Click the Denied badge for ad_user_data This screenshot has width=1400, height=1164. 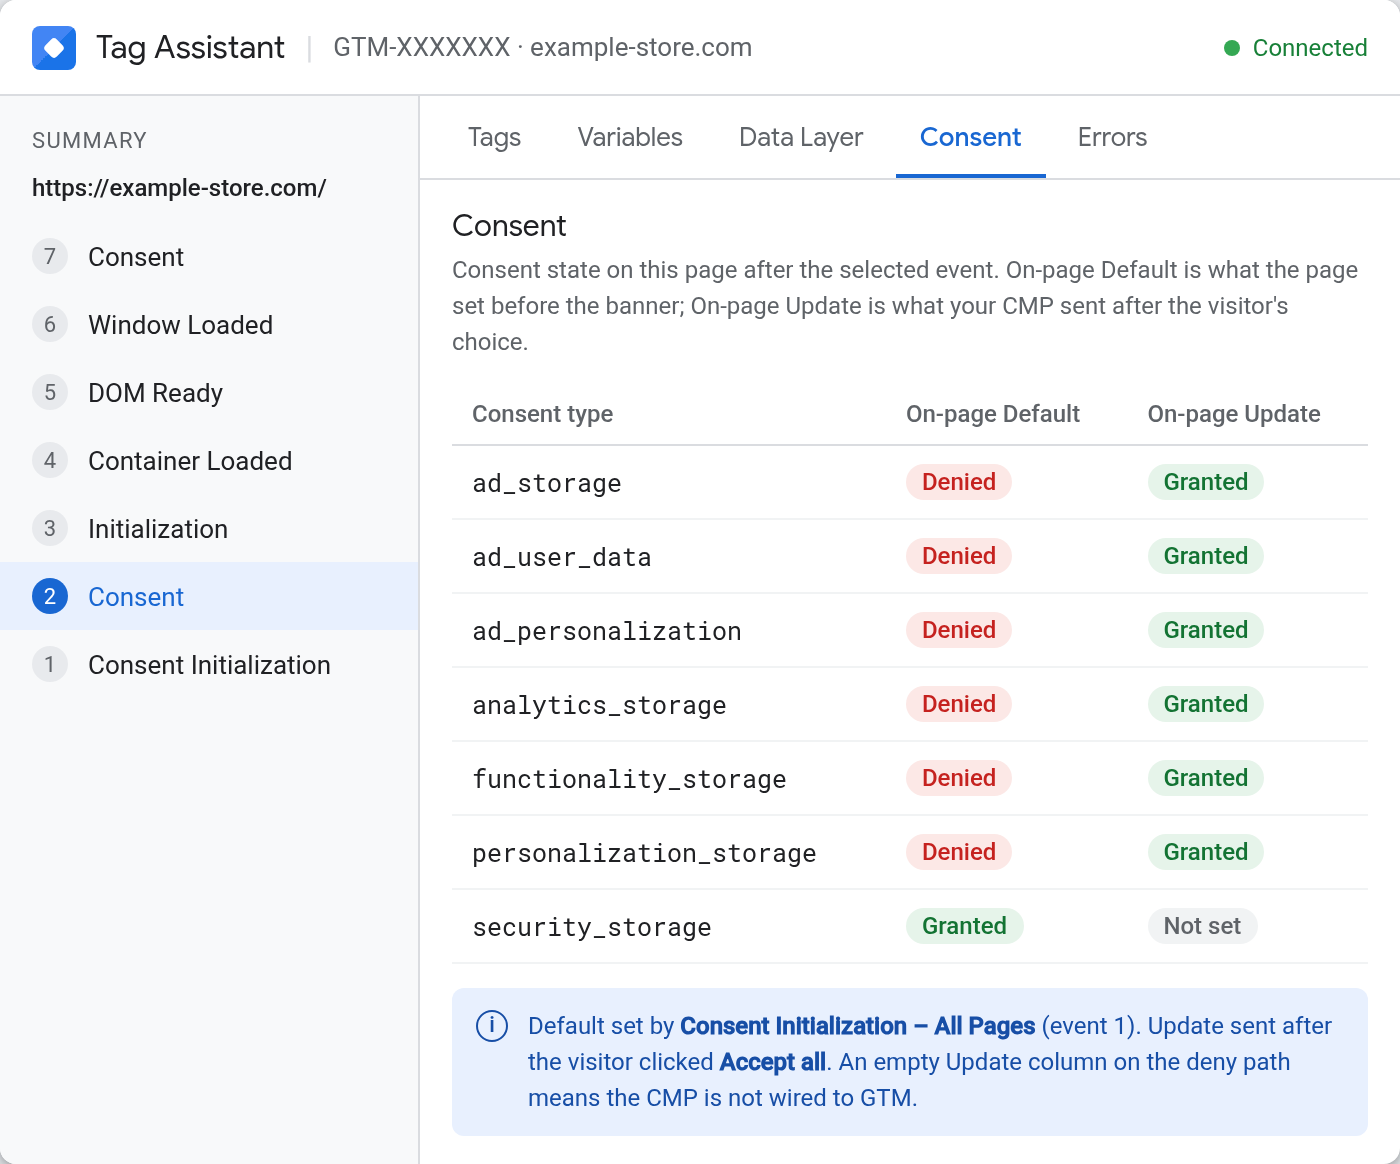[959, 556]
